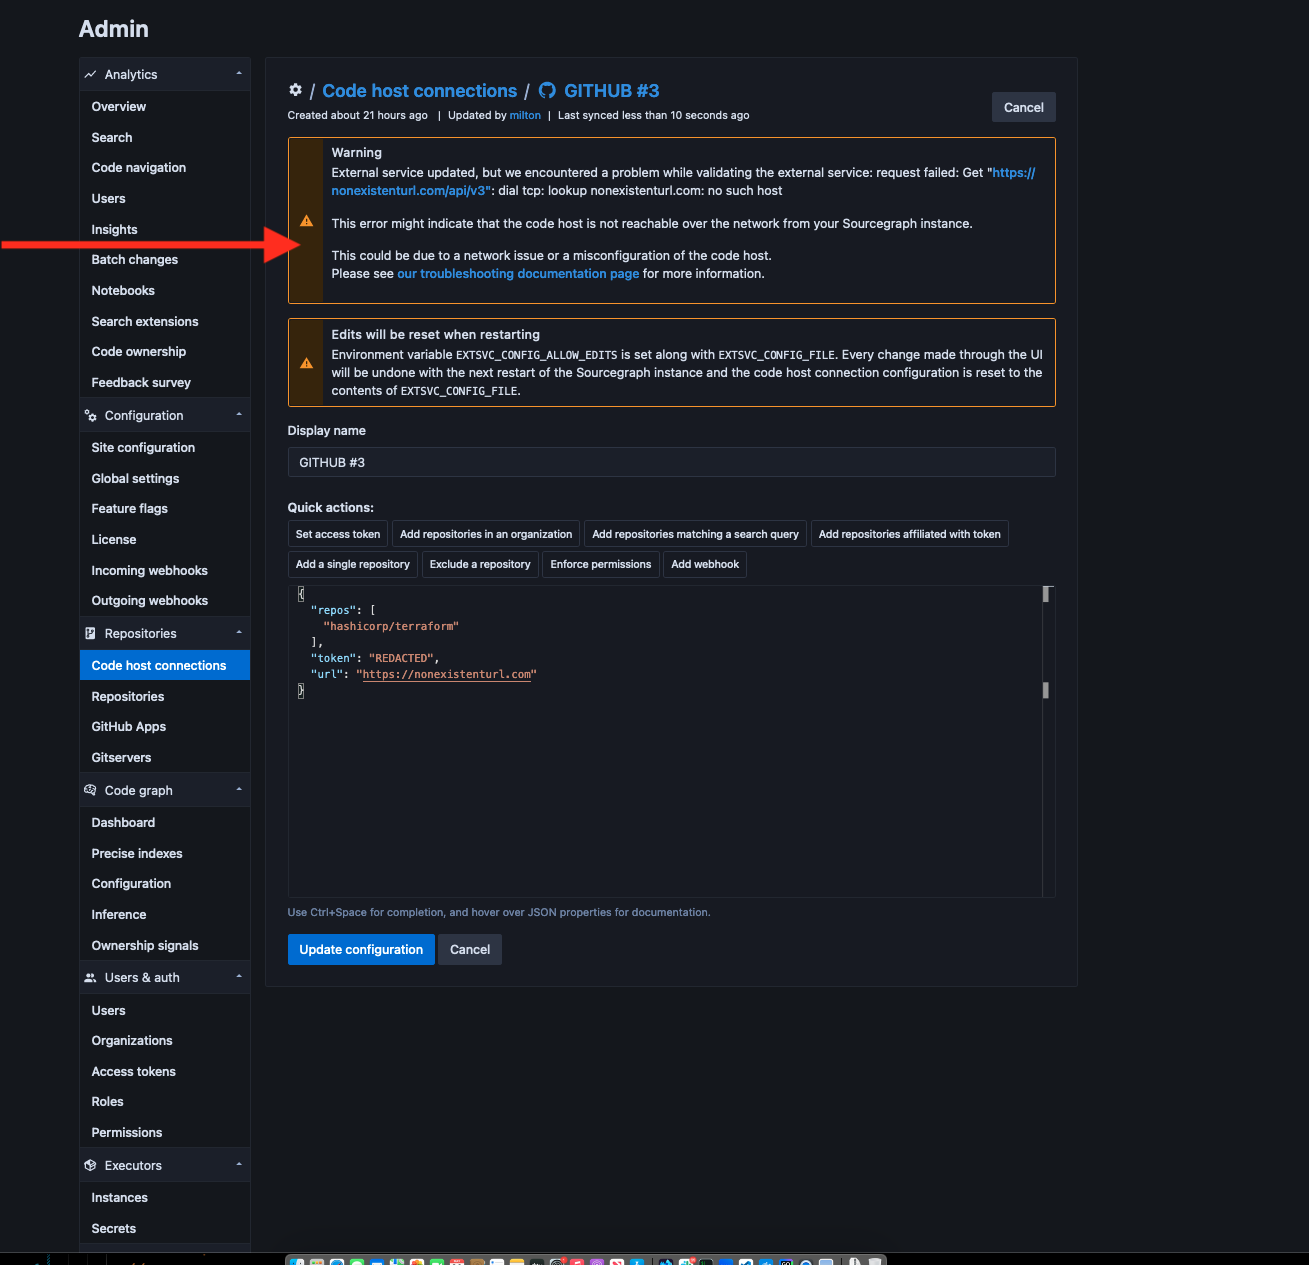Open Code host connections breadcrumb link
The width and height of the screenshot is (1309, 1265).
point(420,91)
